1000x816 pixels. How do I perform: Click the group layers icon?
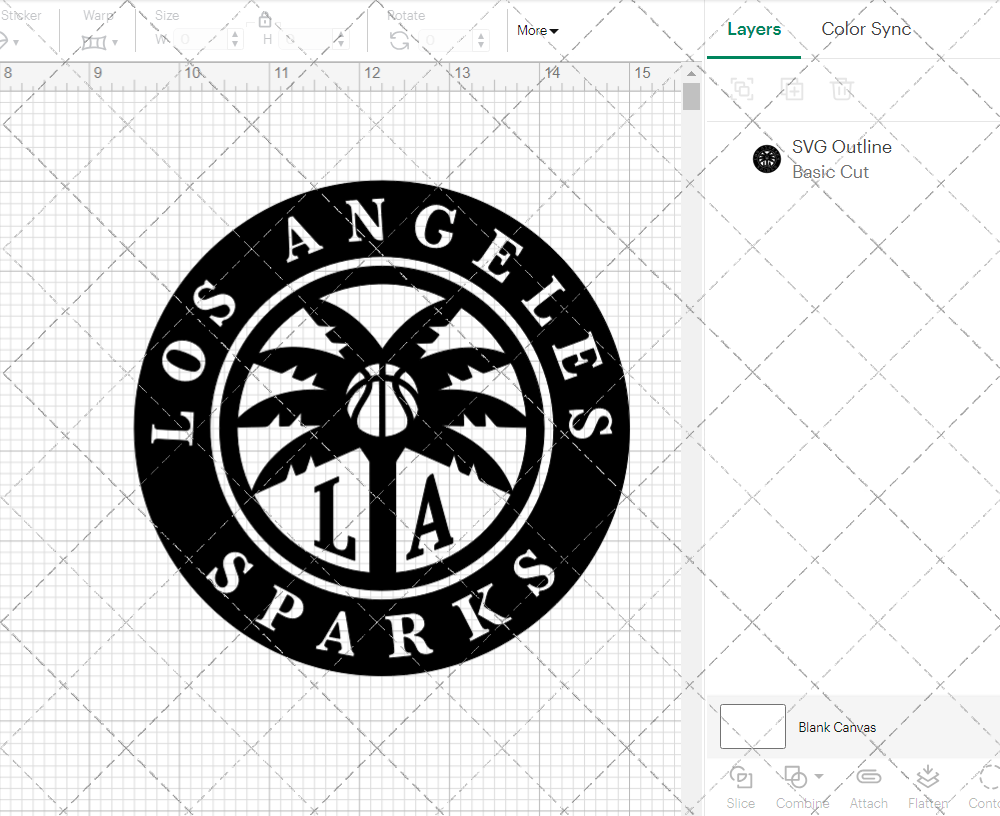(742, 89)
